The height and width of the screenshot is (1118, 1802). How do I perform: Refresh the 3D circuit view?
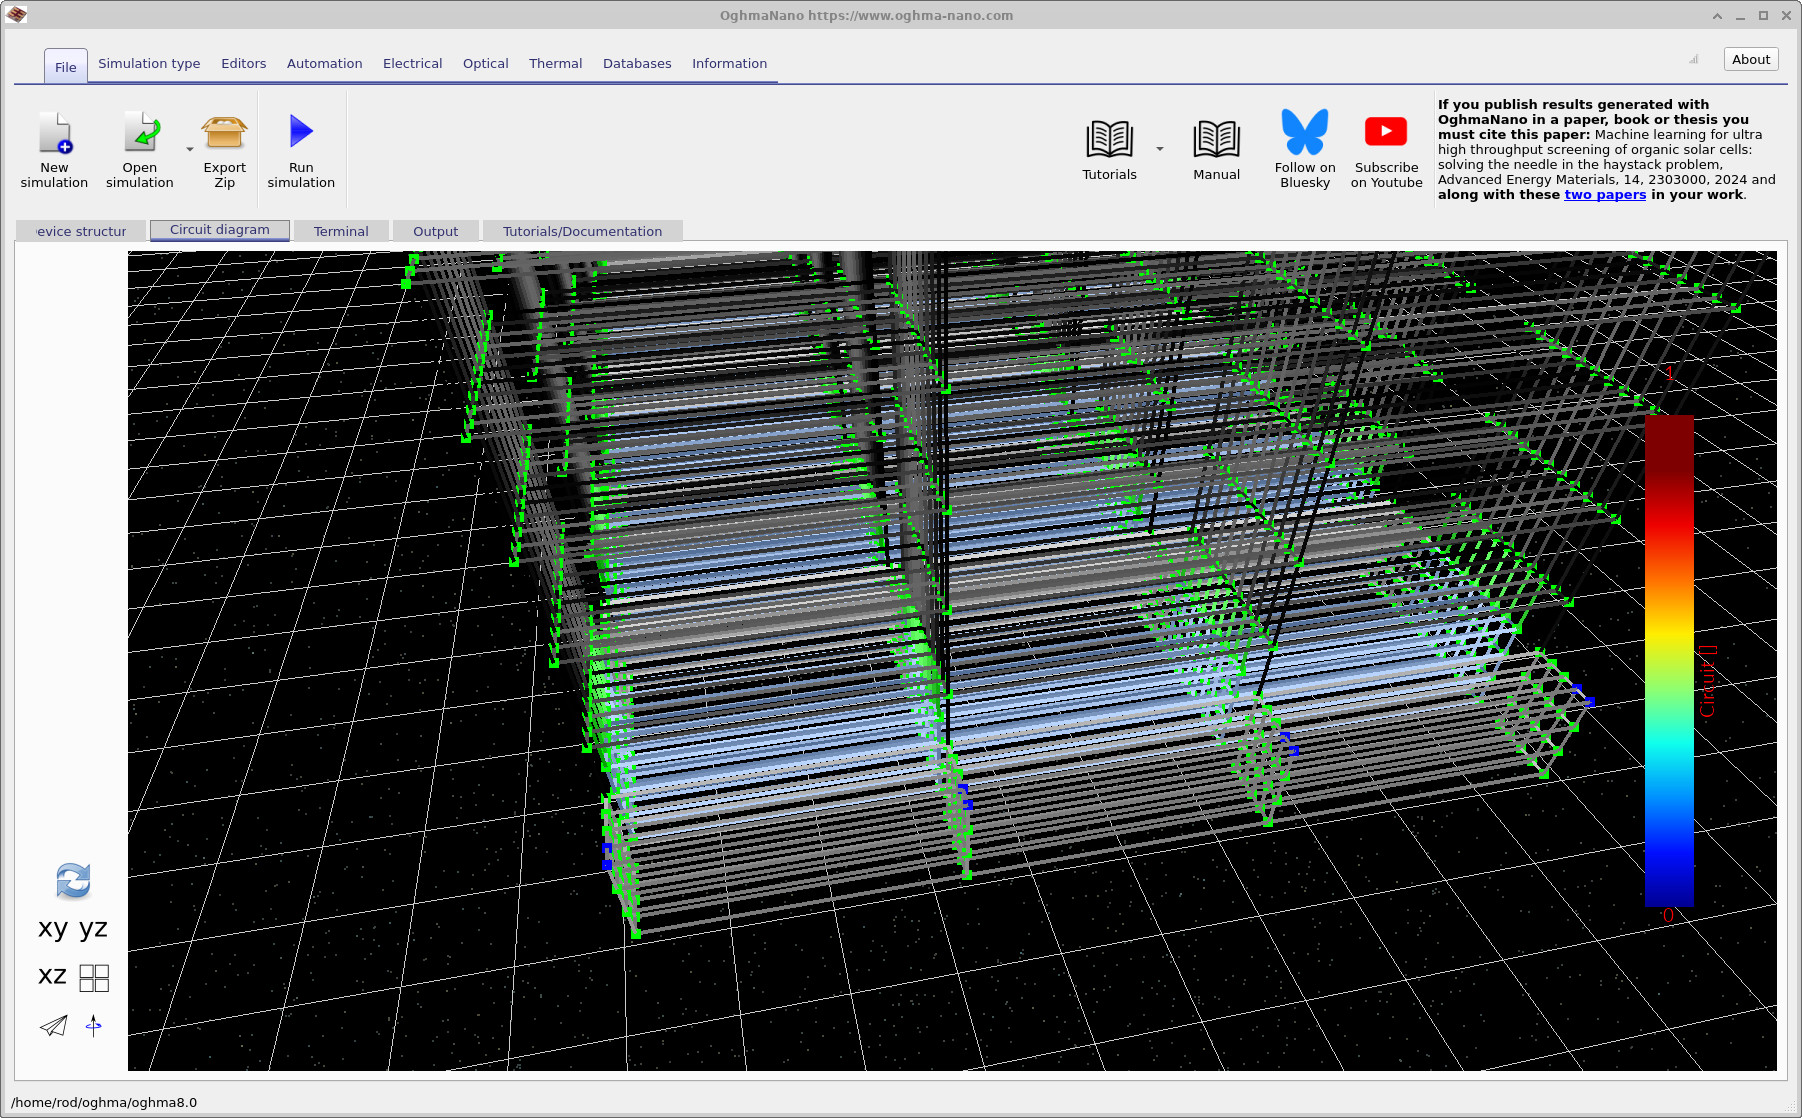[73, 881]
